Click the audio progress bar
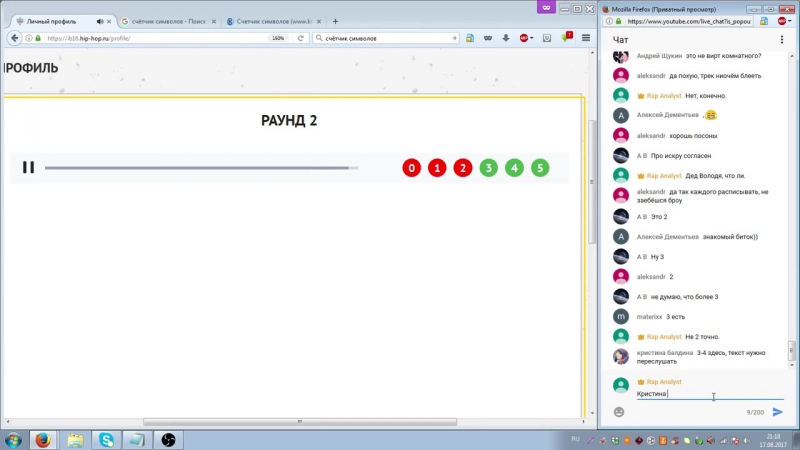Screen dimensions: 800x450 200,168
